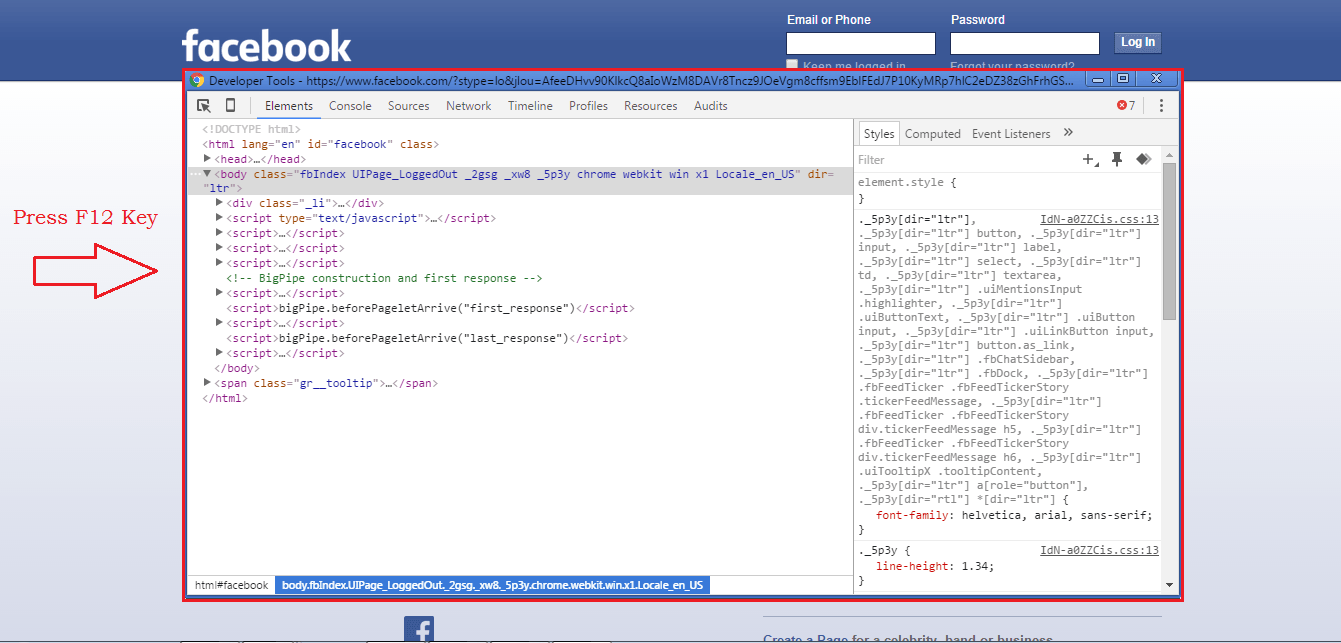Open the Network tab
1341x643 pixels.
pos(468,106)
